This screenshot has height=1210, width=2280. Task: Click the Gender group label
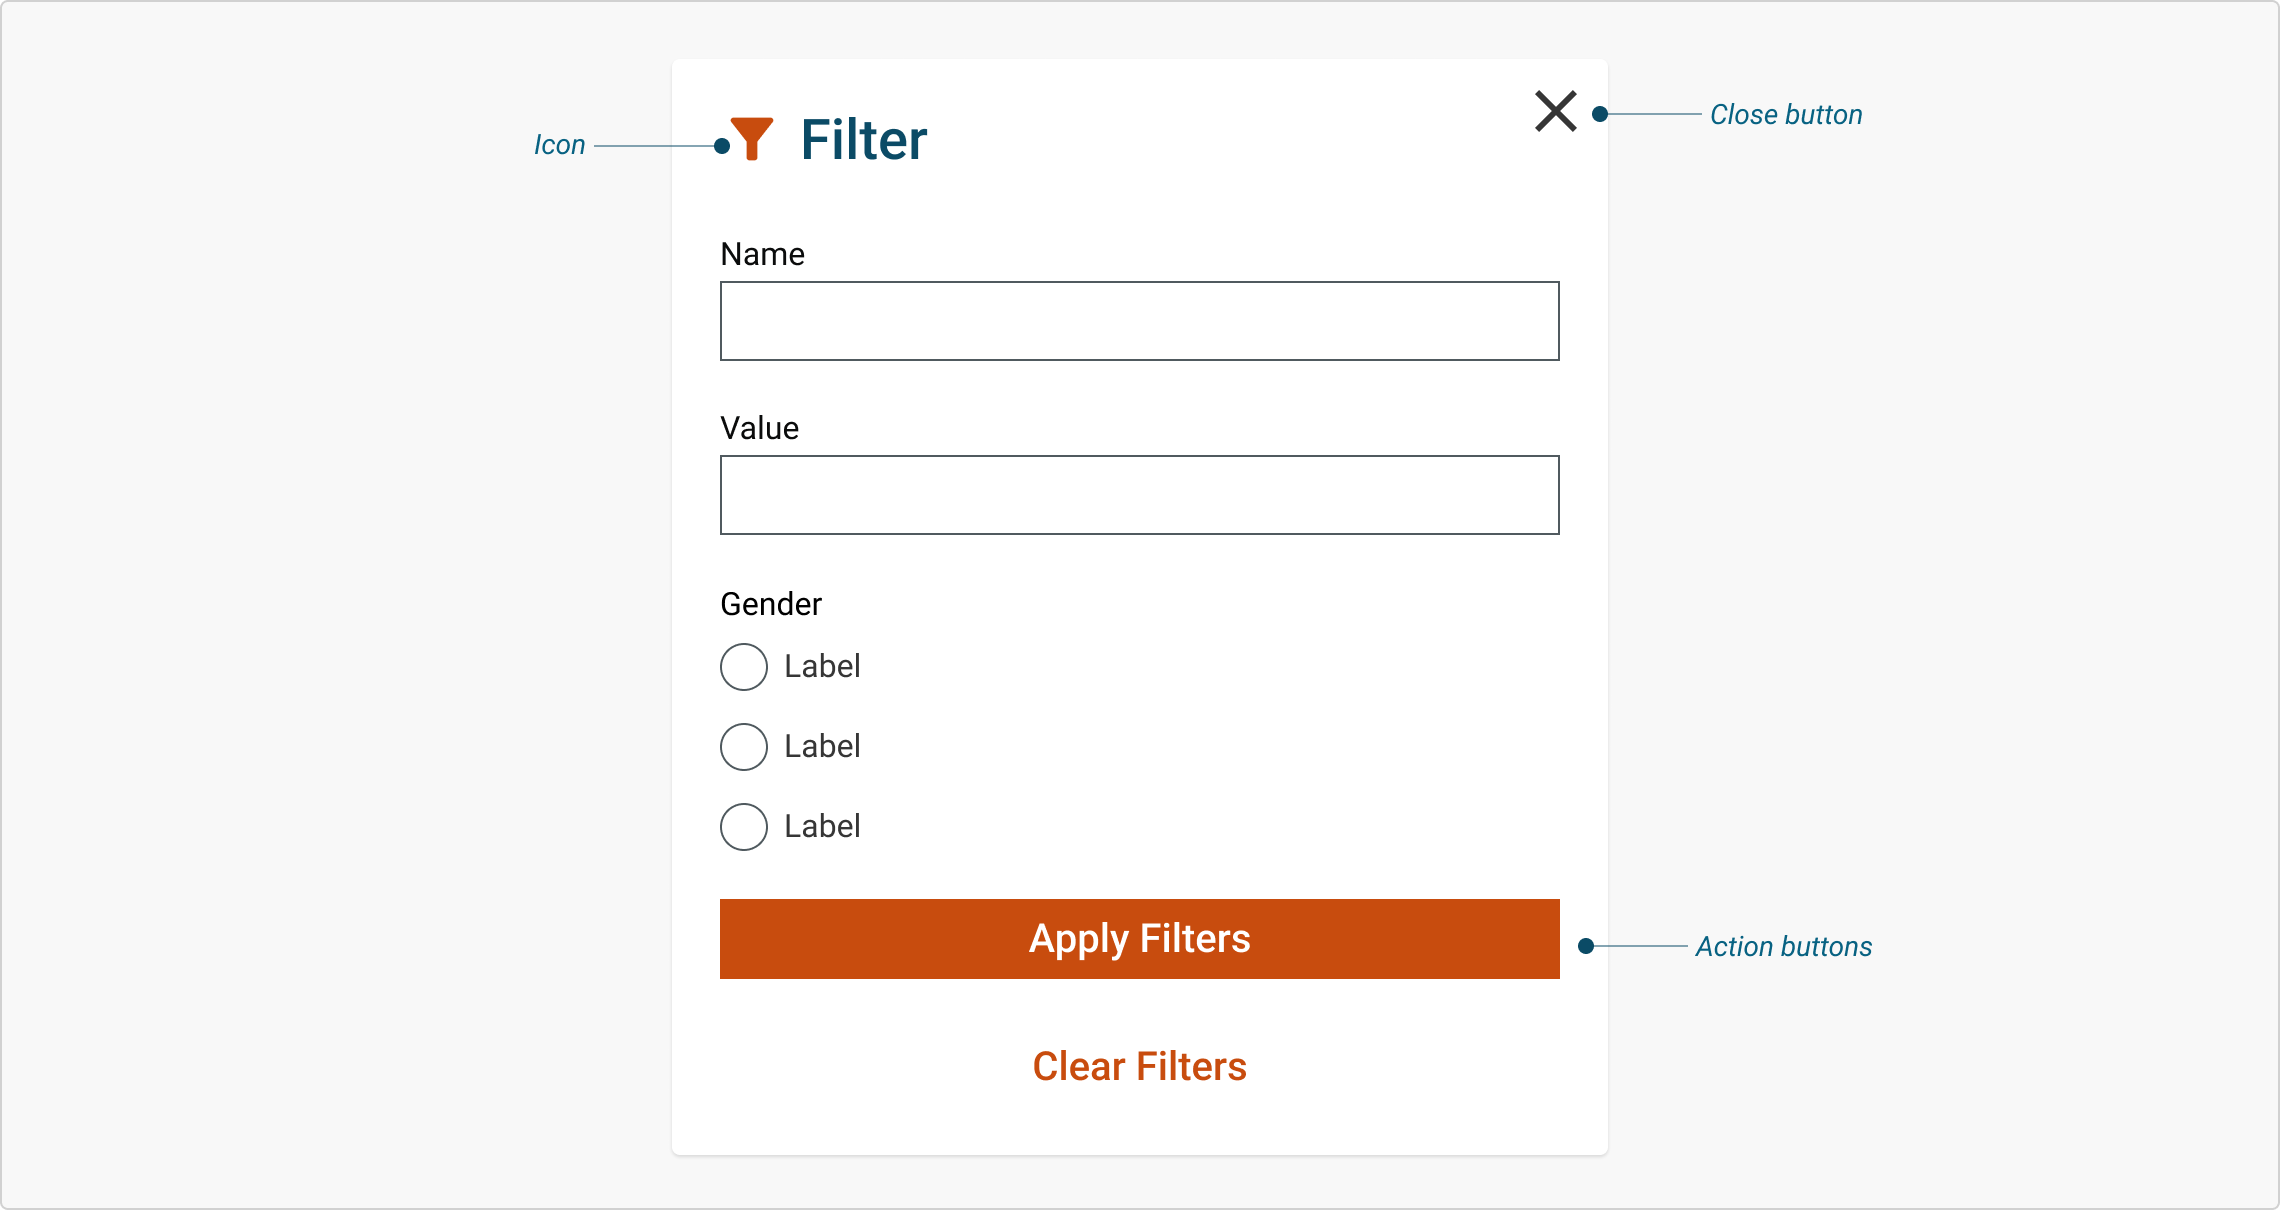[x=771, y=604]
